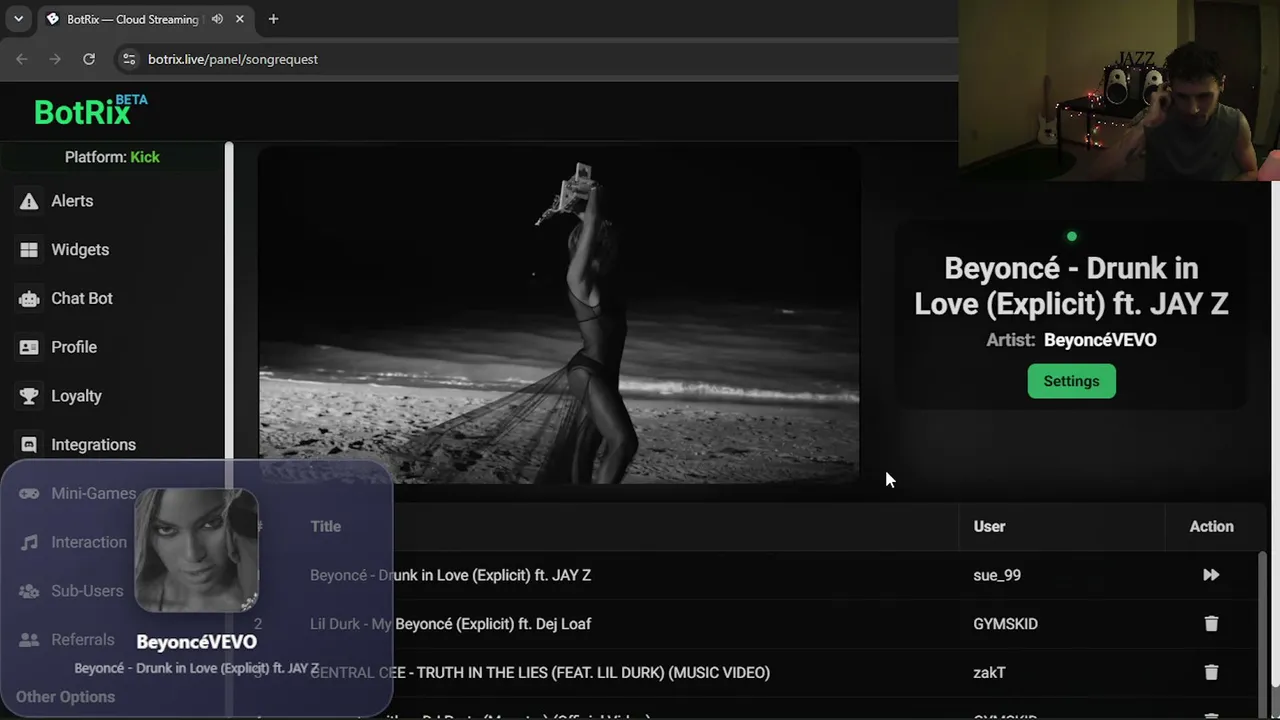Viewport: 1280px width, 720px height.
Task: Click the queue row title 'Beyoncé - Drunk in Love'
Action: tap(450, 575)
